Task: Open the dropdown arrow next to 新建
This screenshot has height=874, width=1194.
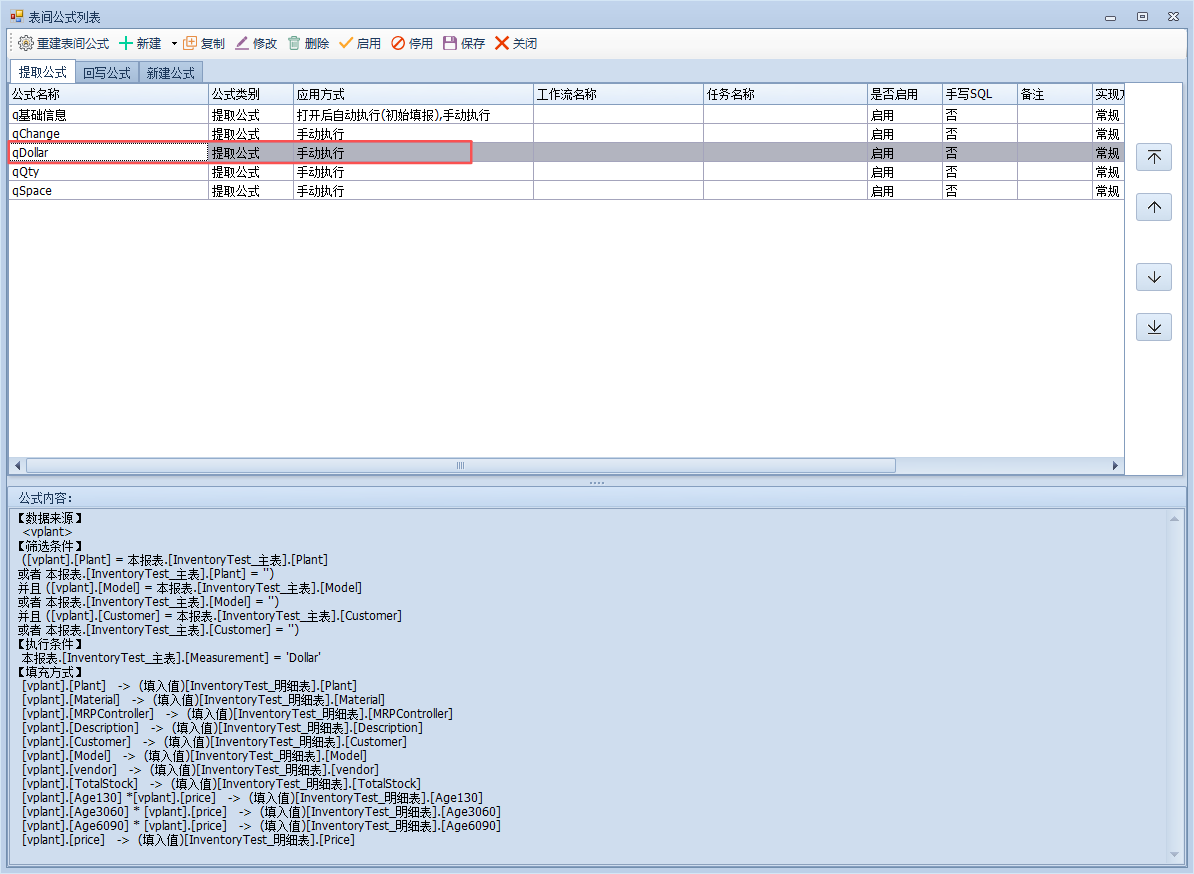Action: (x=174, y=43)
